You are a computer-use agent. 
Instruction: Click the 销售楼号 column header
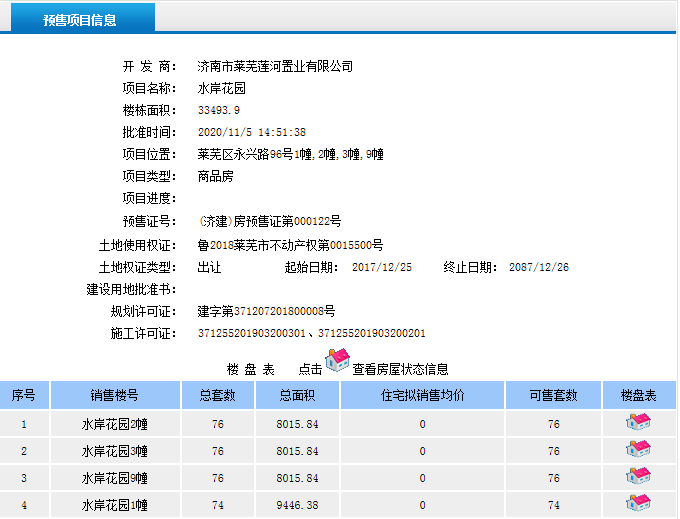[115, 395]
